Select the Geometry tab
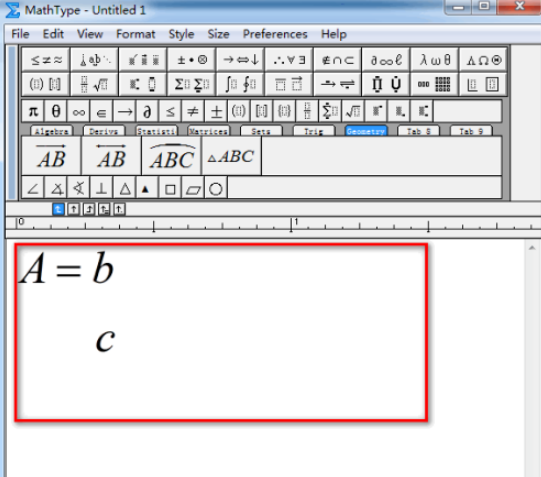The image size is (541, 477). [x=366, y=131]
